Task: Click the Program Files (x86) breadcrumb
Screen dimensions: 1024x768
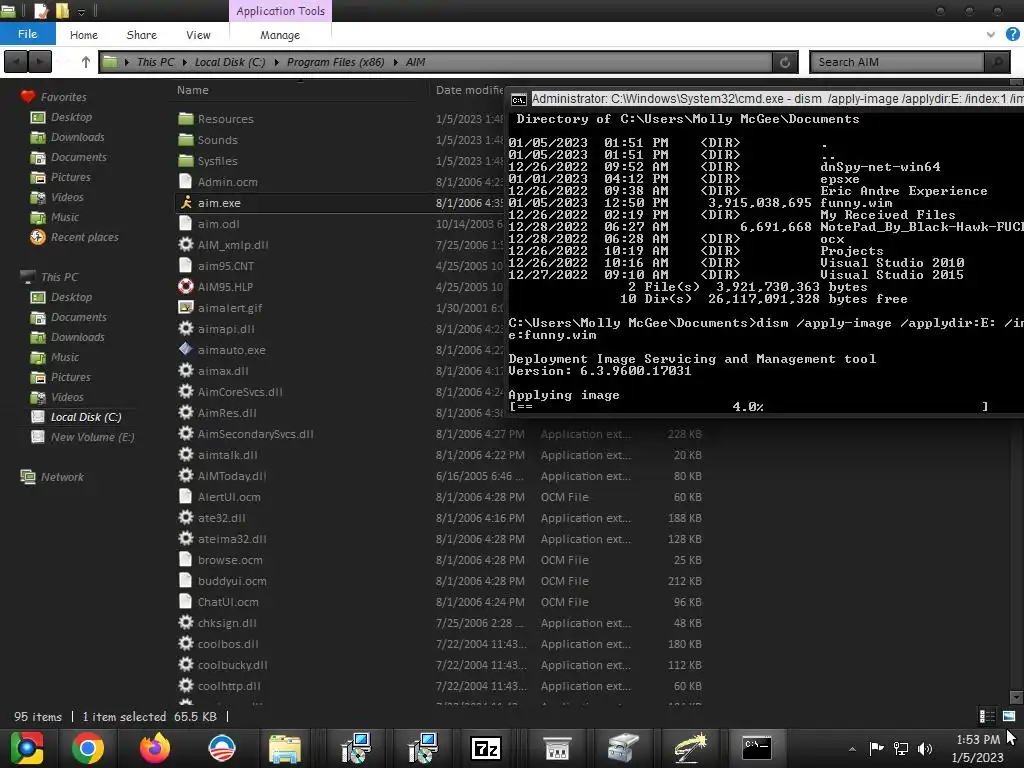Action: pyautogui.click(x=336, y=62)
